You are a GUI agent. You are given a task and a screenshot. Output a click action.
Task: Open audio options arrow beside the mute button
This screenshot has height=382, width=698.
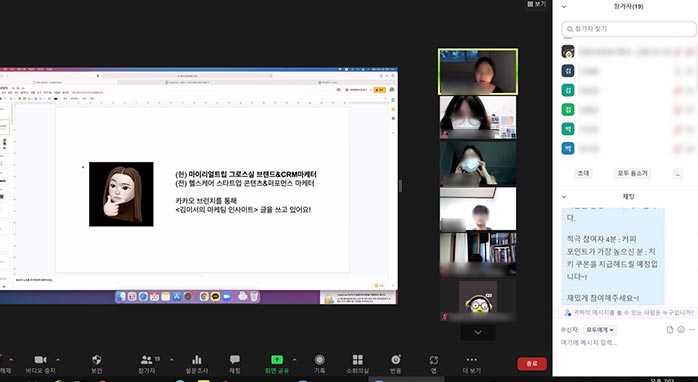[11, 360]
